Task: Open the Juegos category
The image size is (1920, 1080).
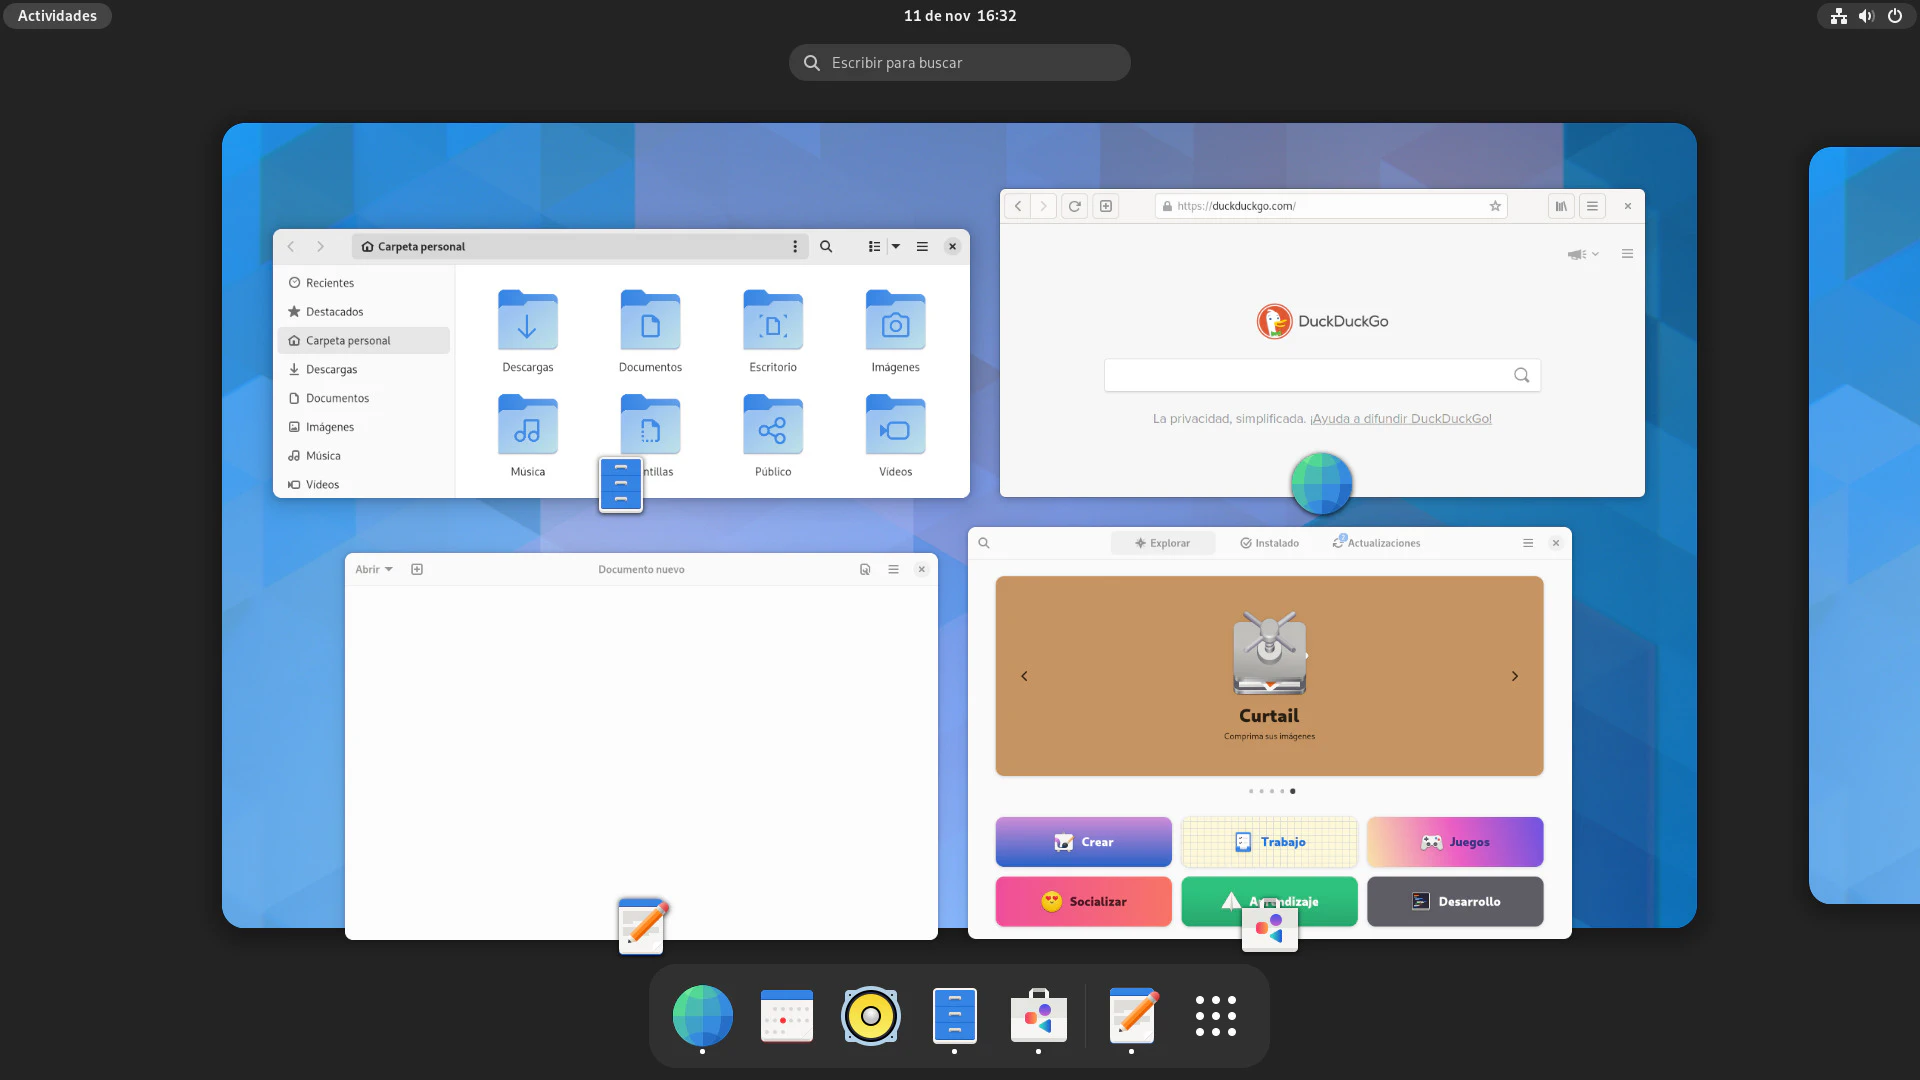Action: pyautogui.click(x=1455, y=842)
